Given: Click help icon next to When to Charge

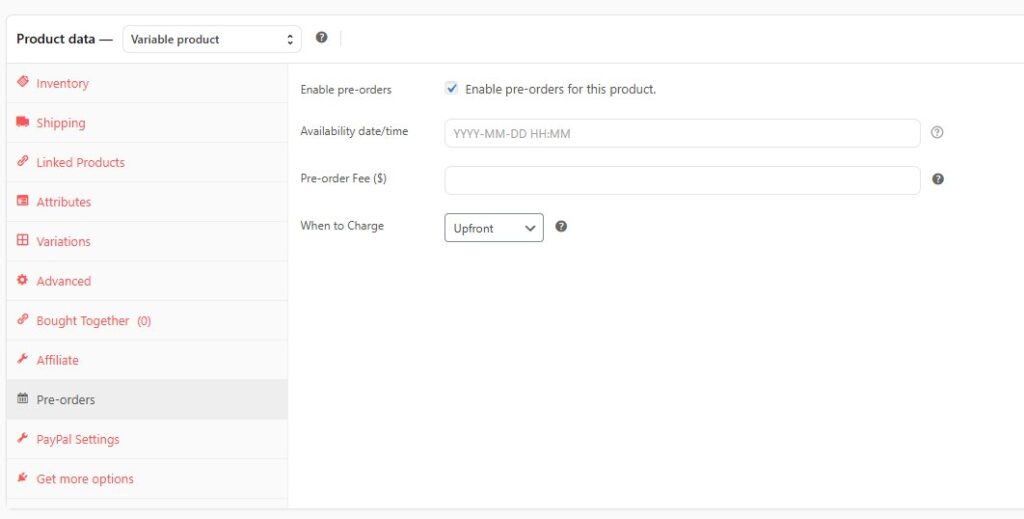Looking at the screenshot, I should click(561, 227).
